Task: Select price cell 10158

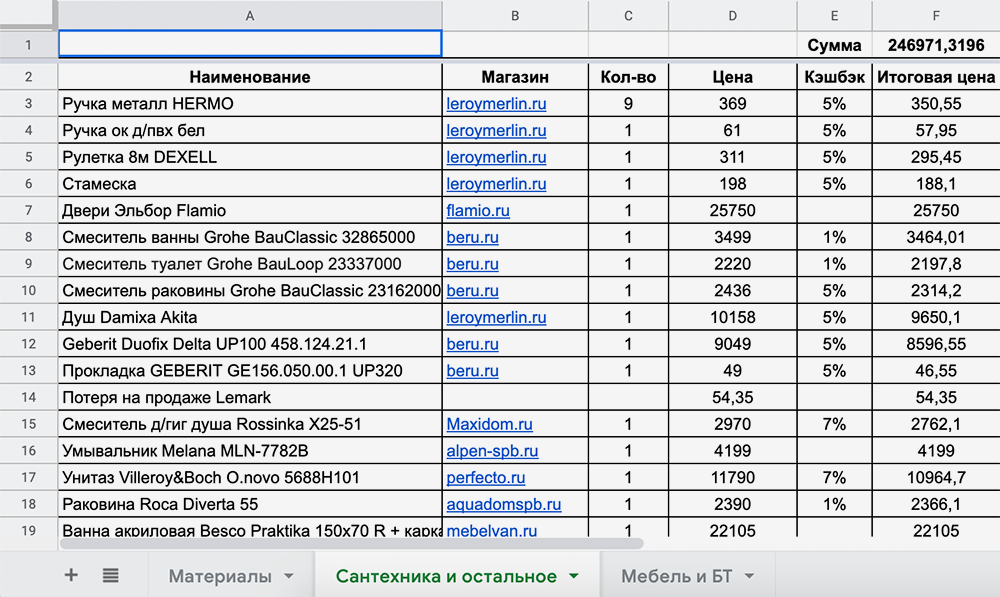Action: coord(732,317)
